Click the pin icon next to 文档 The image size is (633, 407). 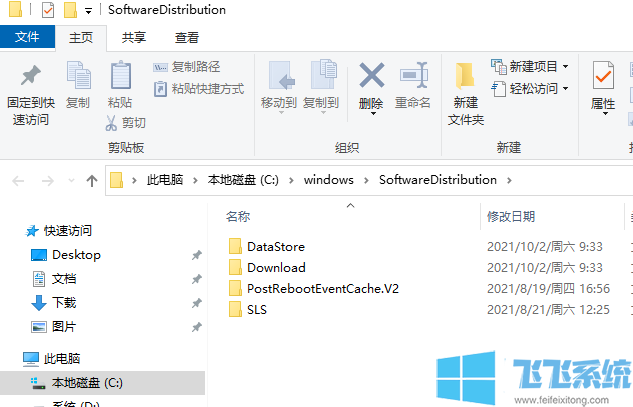click(x=197, y=279)
